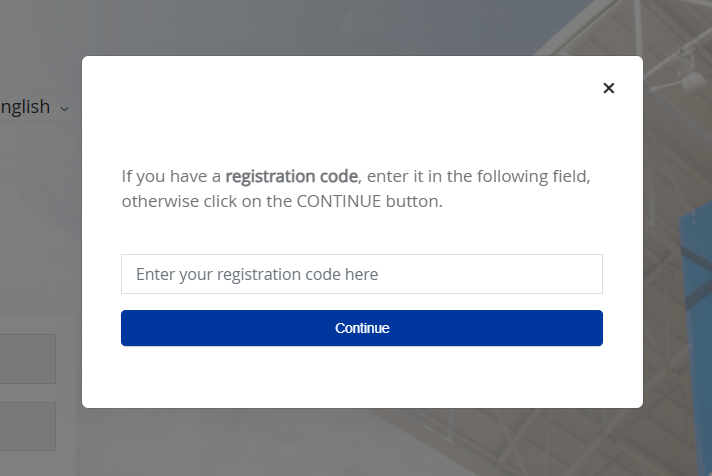This screenshot has width=712, height=476.
Task: Click white space beneath the Continue button
Action: pos(361,377)
